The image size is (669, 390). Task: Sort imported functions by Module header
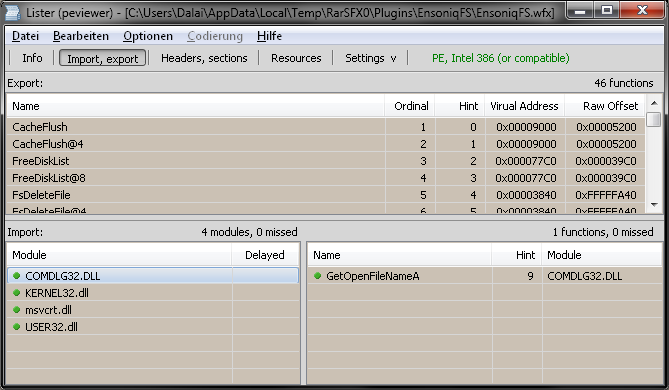(x=602, y=255)
